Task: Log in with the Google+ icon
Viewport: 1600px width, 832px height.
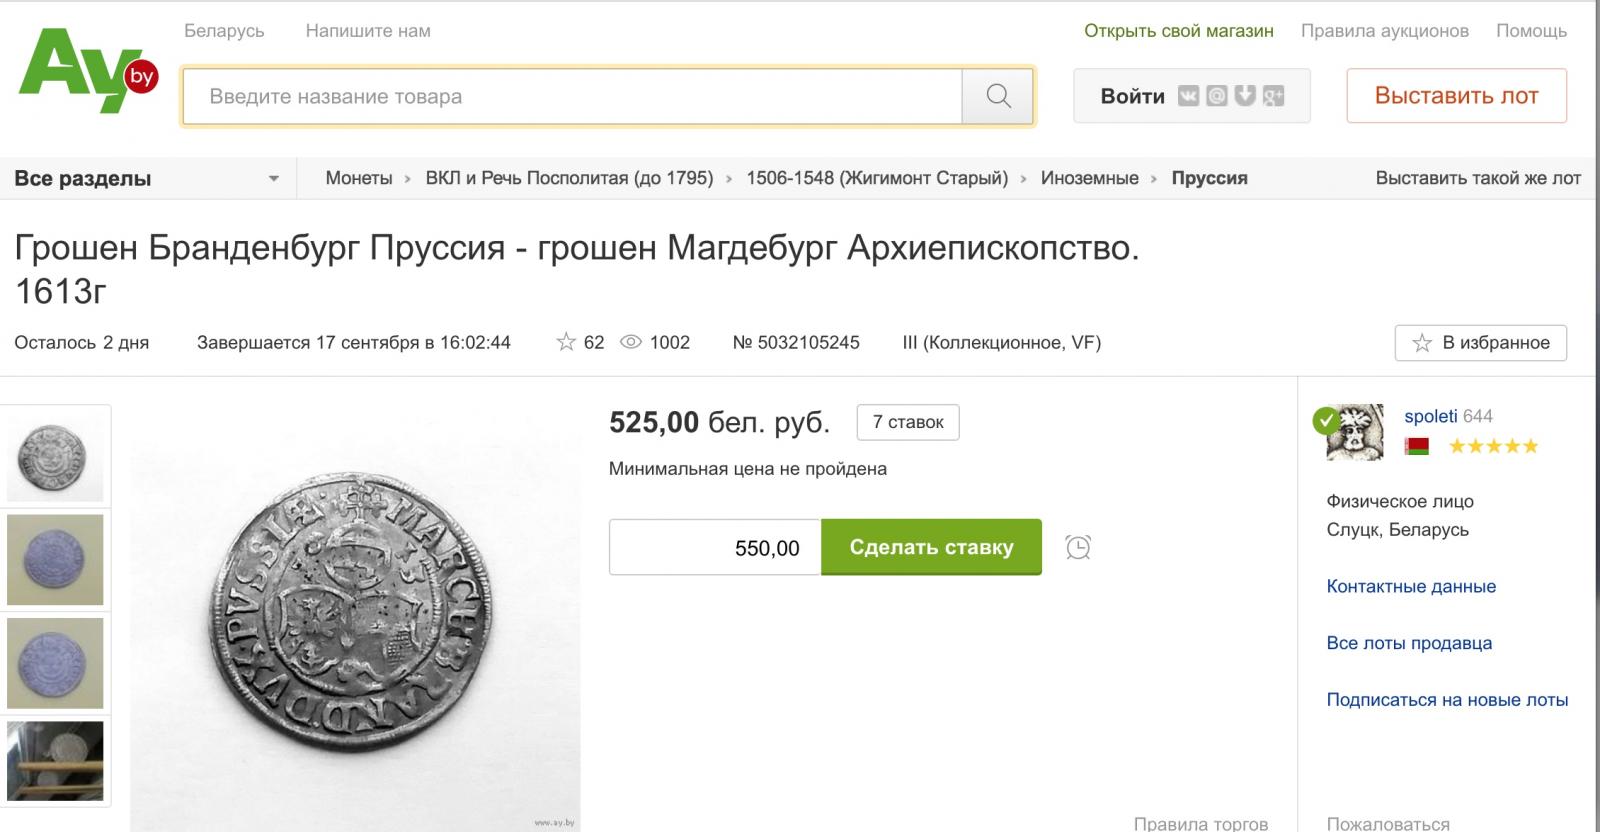Action: pos(1273,96)
